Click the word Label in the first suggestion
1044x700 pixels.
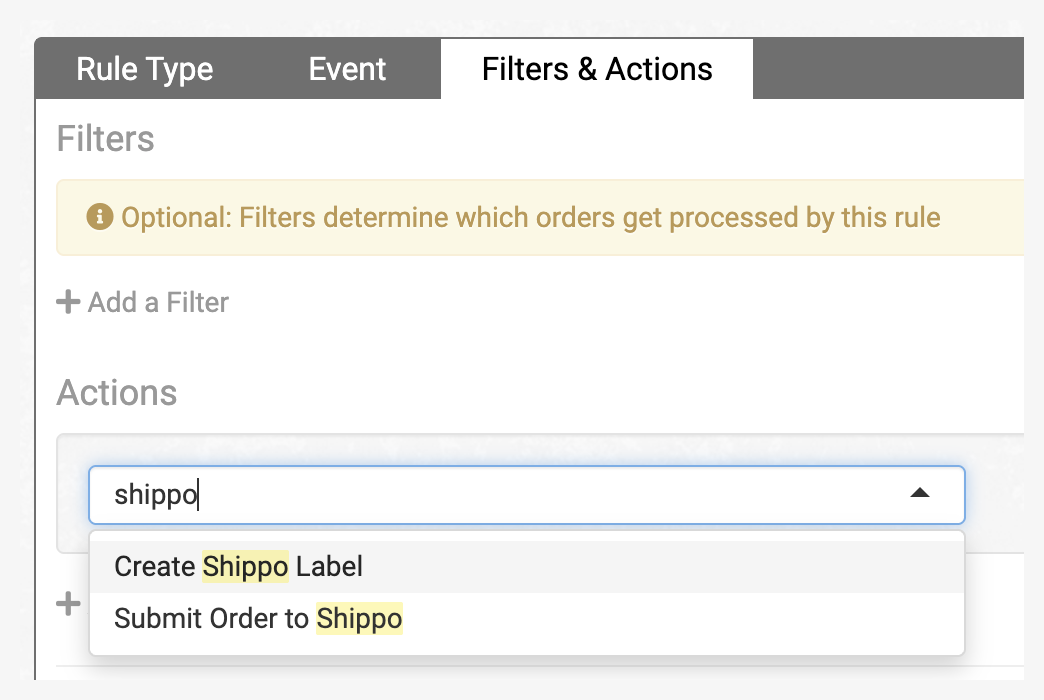click(329, 567)
